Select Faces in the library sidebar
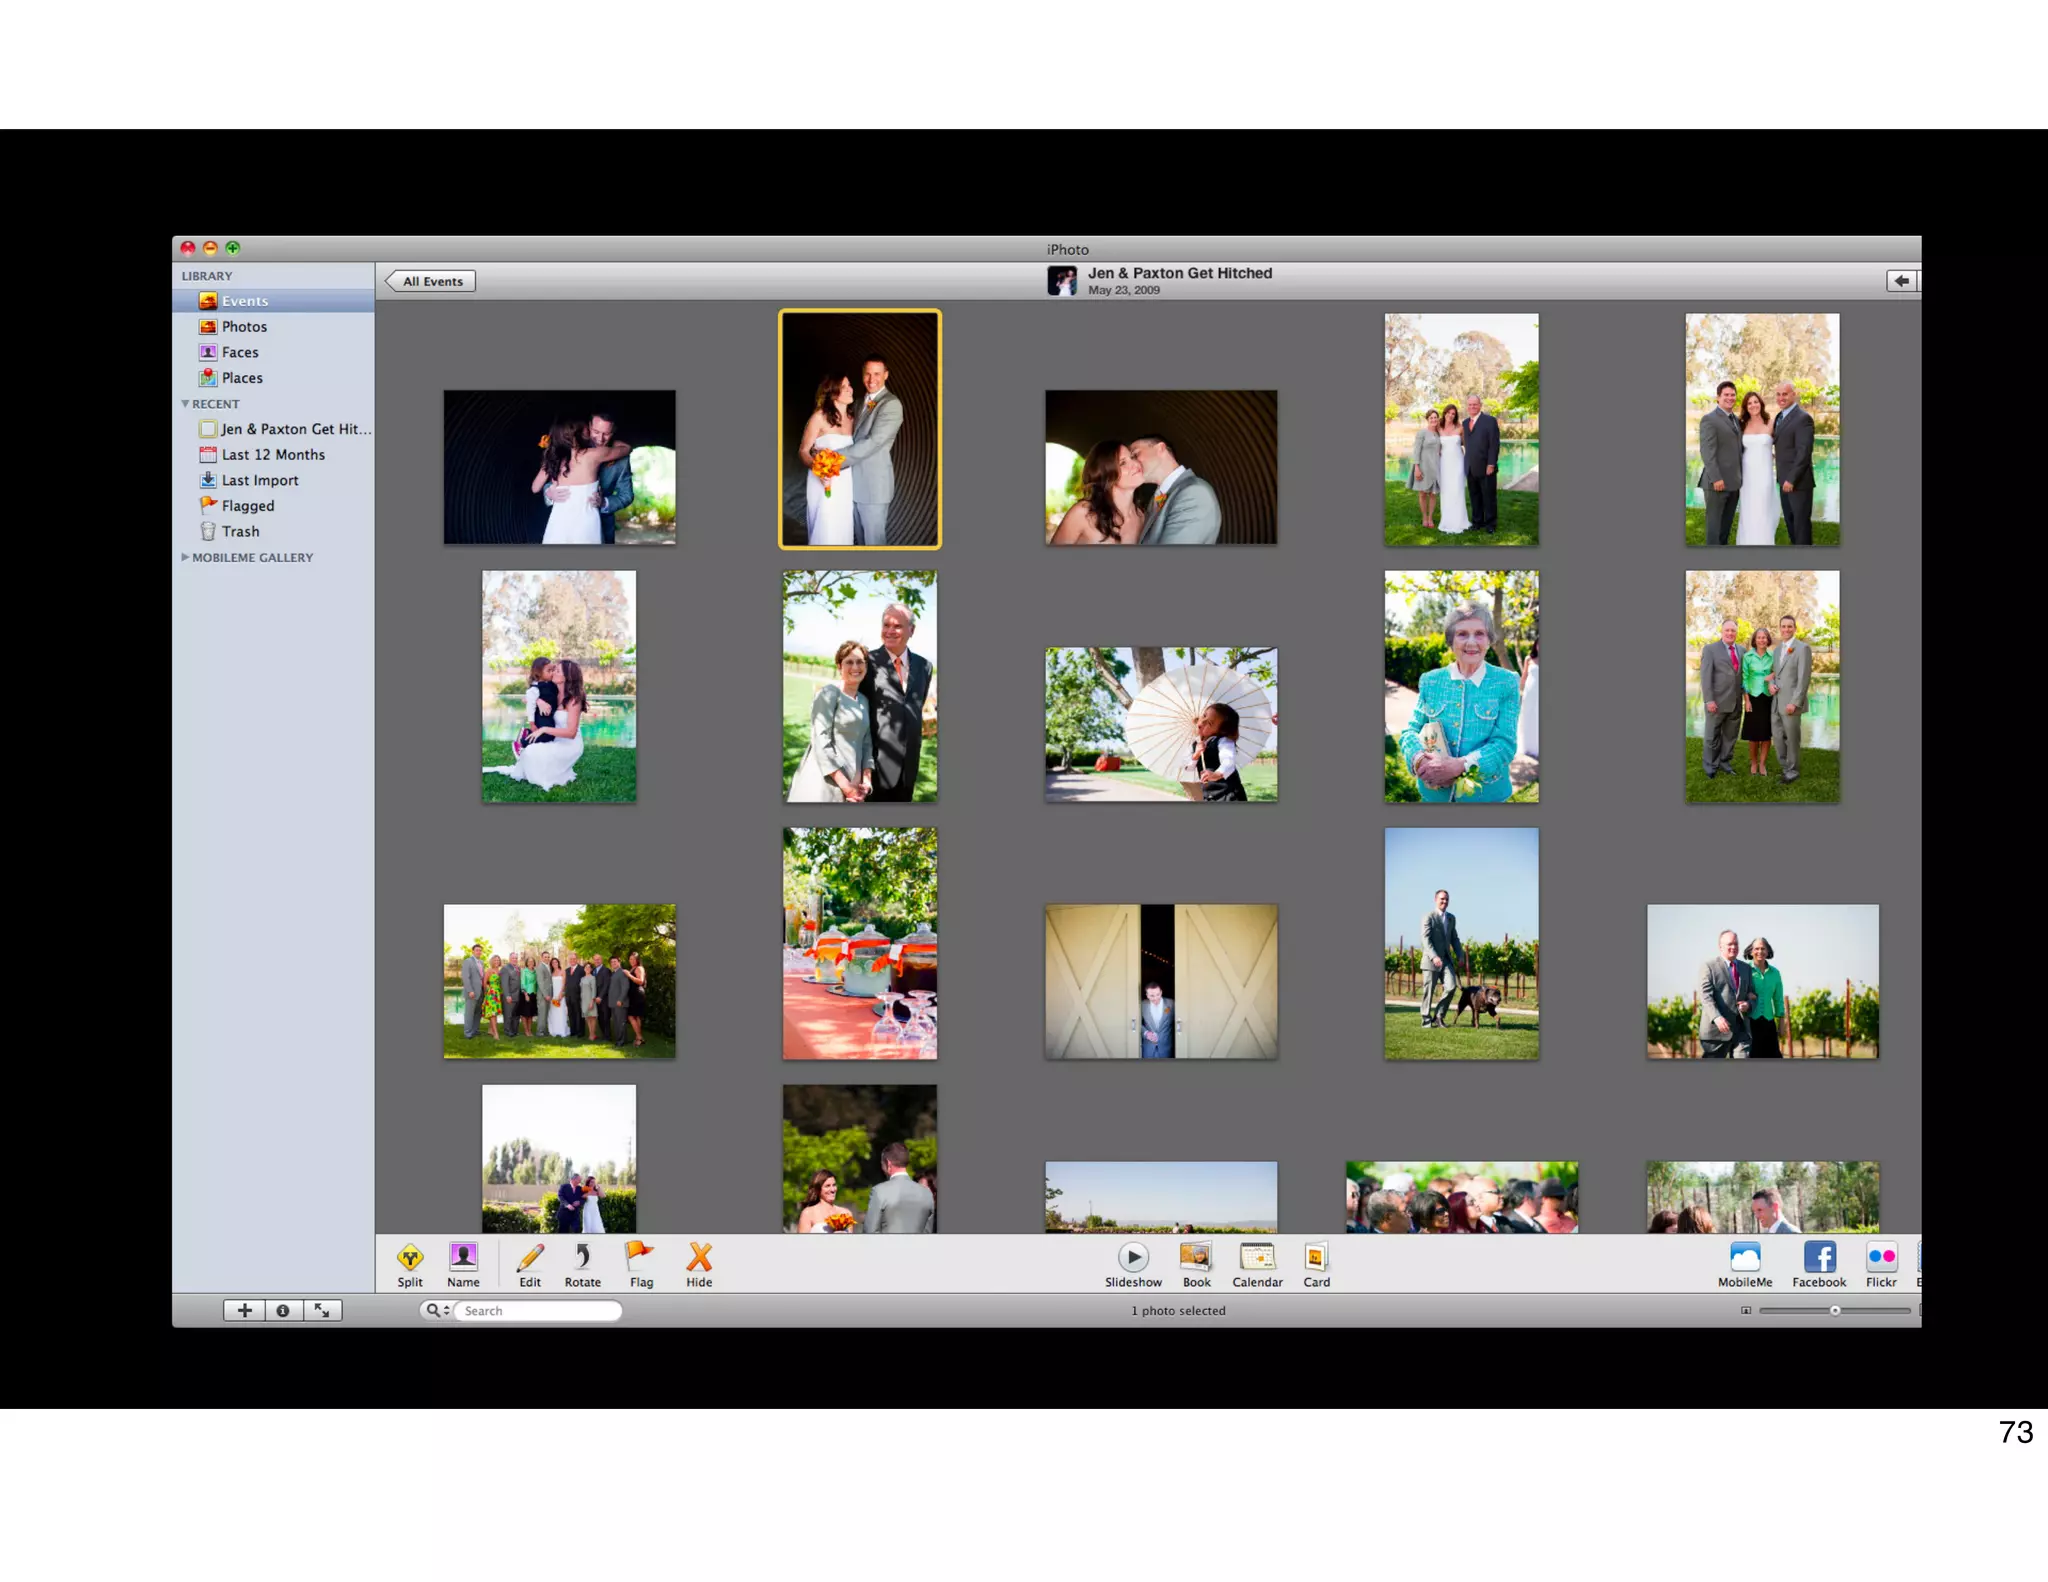The width and height of the screenshot is (2048, 1582). click(240, 352)
